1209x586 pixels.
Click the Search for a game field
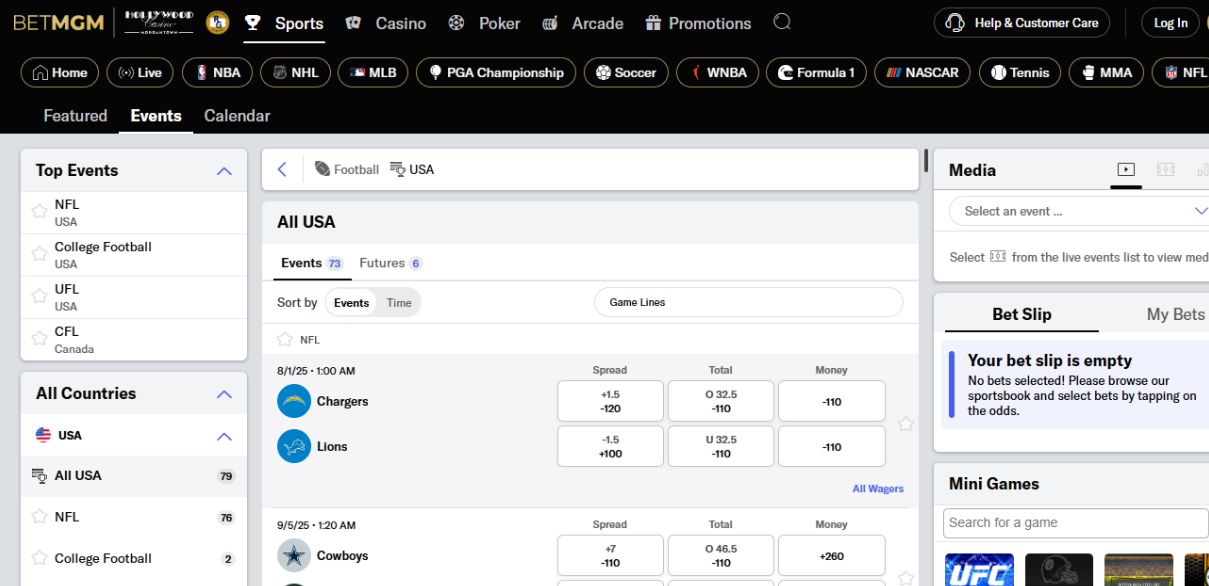pos(1075,522)
